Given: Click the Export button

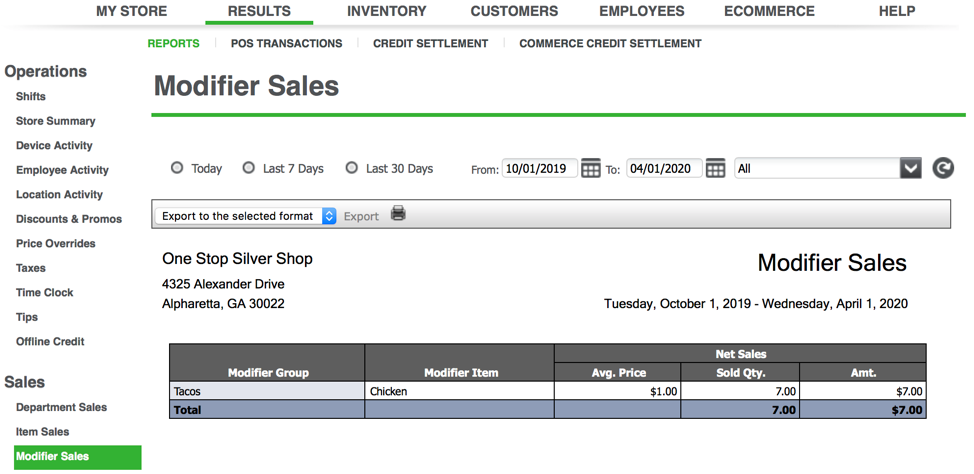Looking at the screenshot, I should (x=361, y=216).
